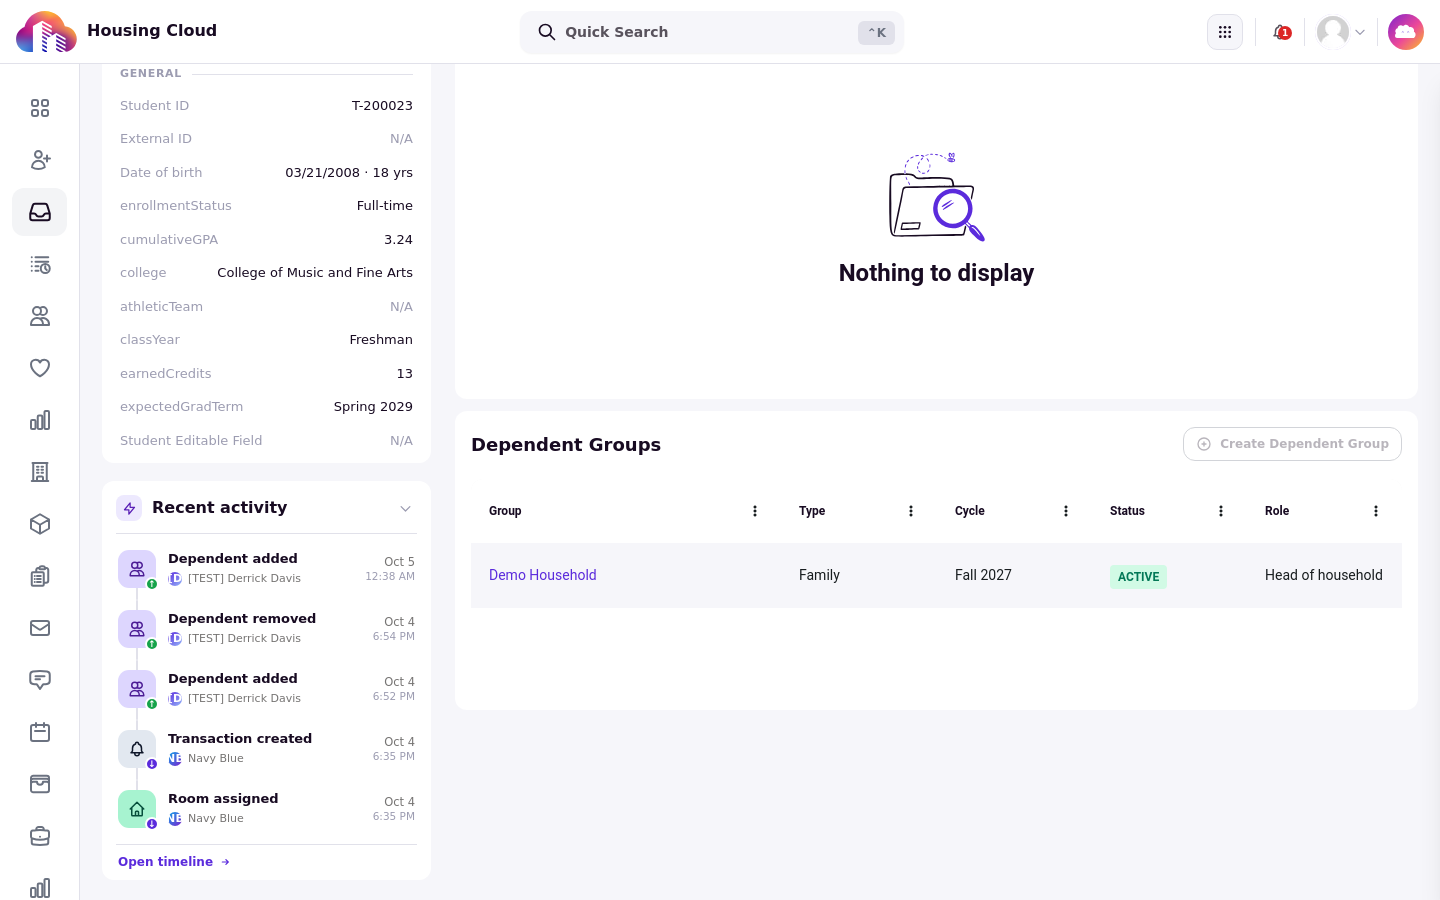The width and height of the screenshot is (1440, 900).
Task: Sort by the Group column header
Action: tap(505, 511)
